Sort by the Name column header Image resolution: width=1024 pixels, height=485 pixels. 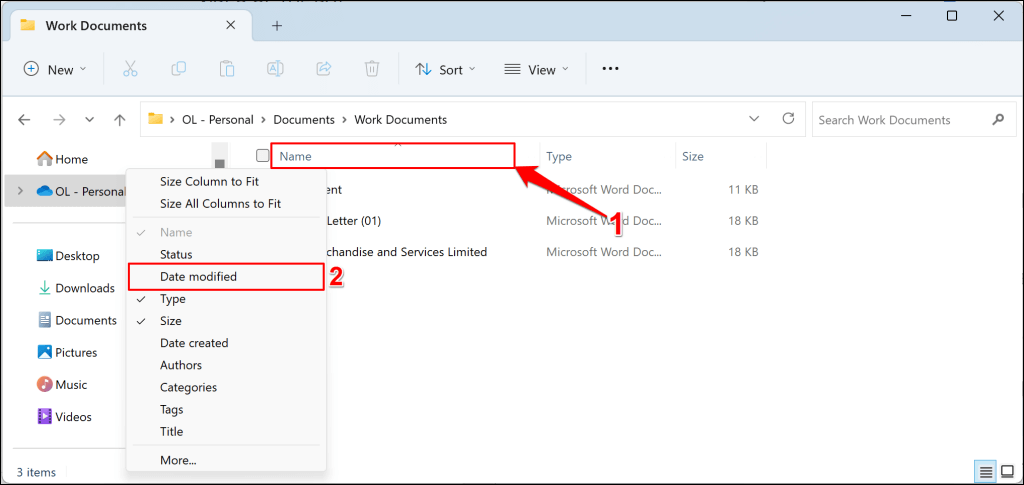coord(394,156)
